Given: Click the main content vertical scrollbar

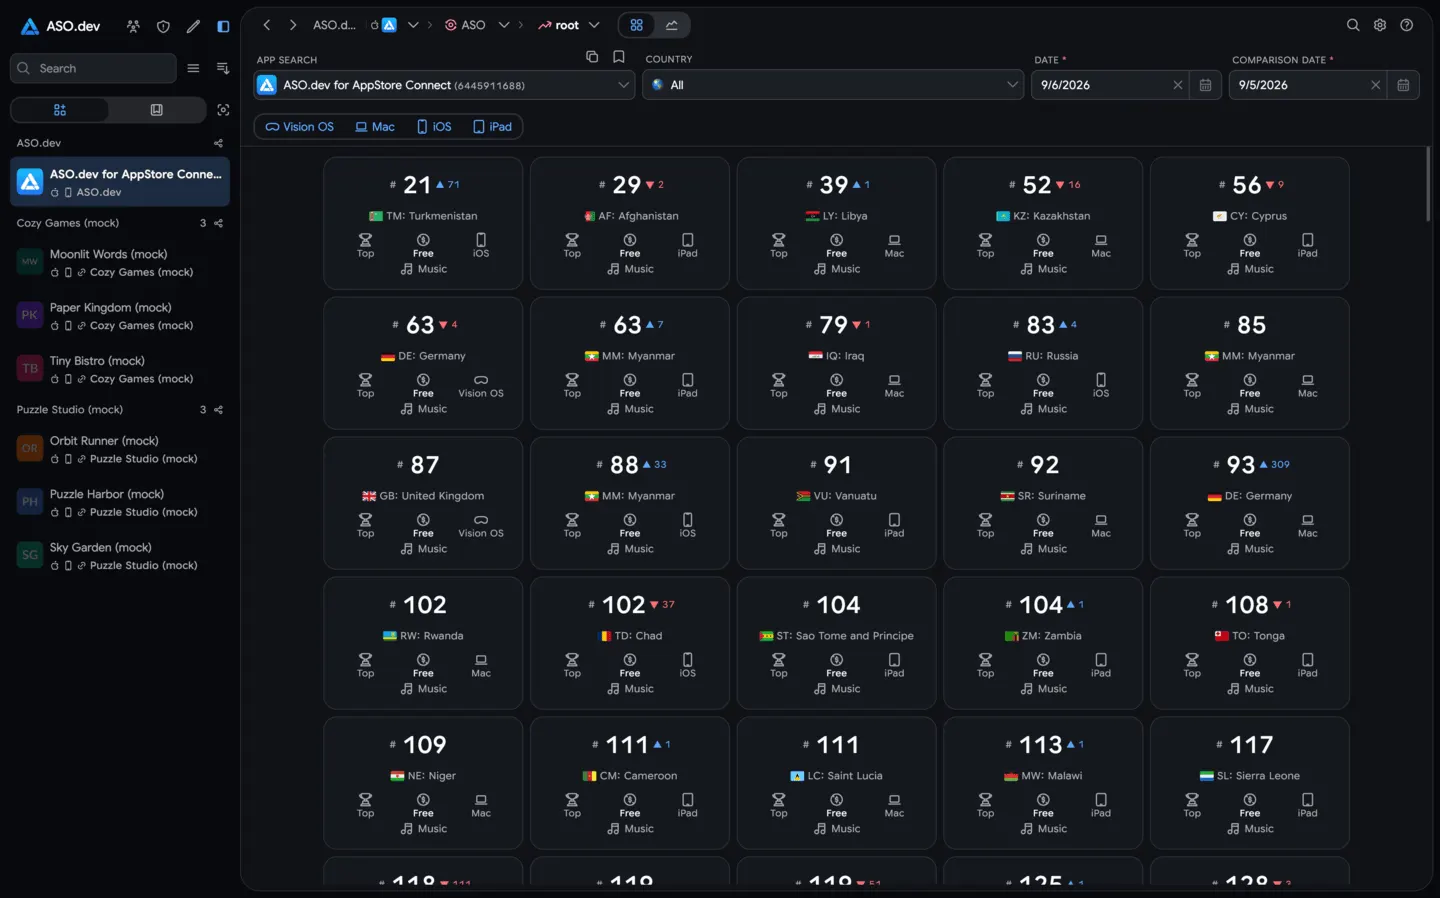Looking at the screenshot, I should click(1428, 185).
